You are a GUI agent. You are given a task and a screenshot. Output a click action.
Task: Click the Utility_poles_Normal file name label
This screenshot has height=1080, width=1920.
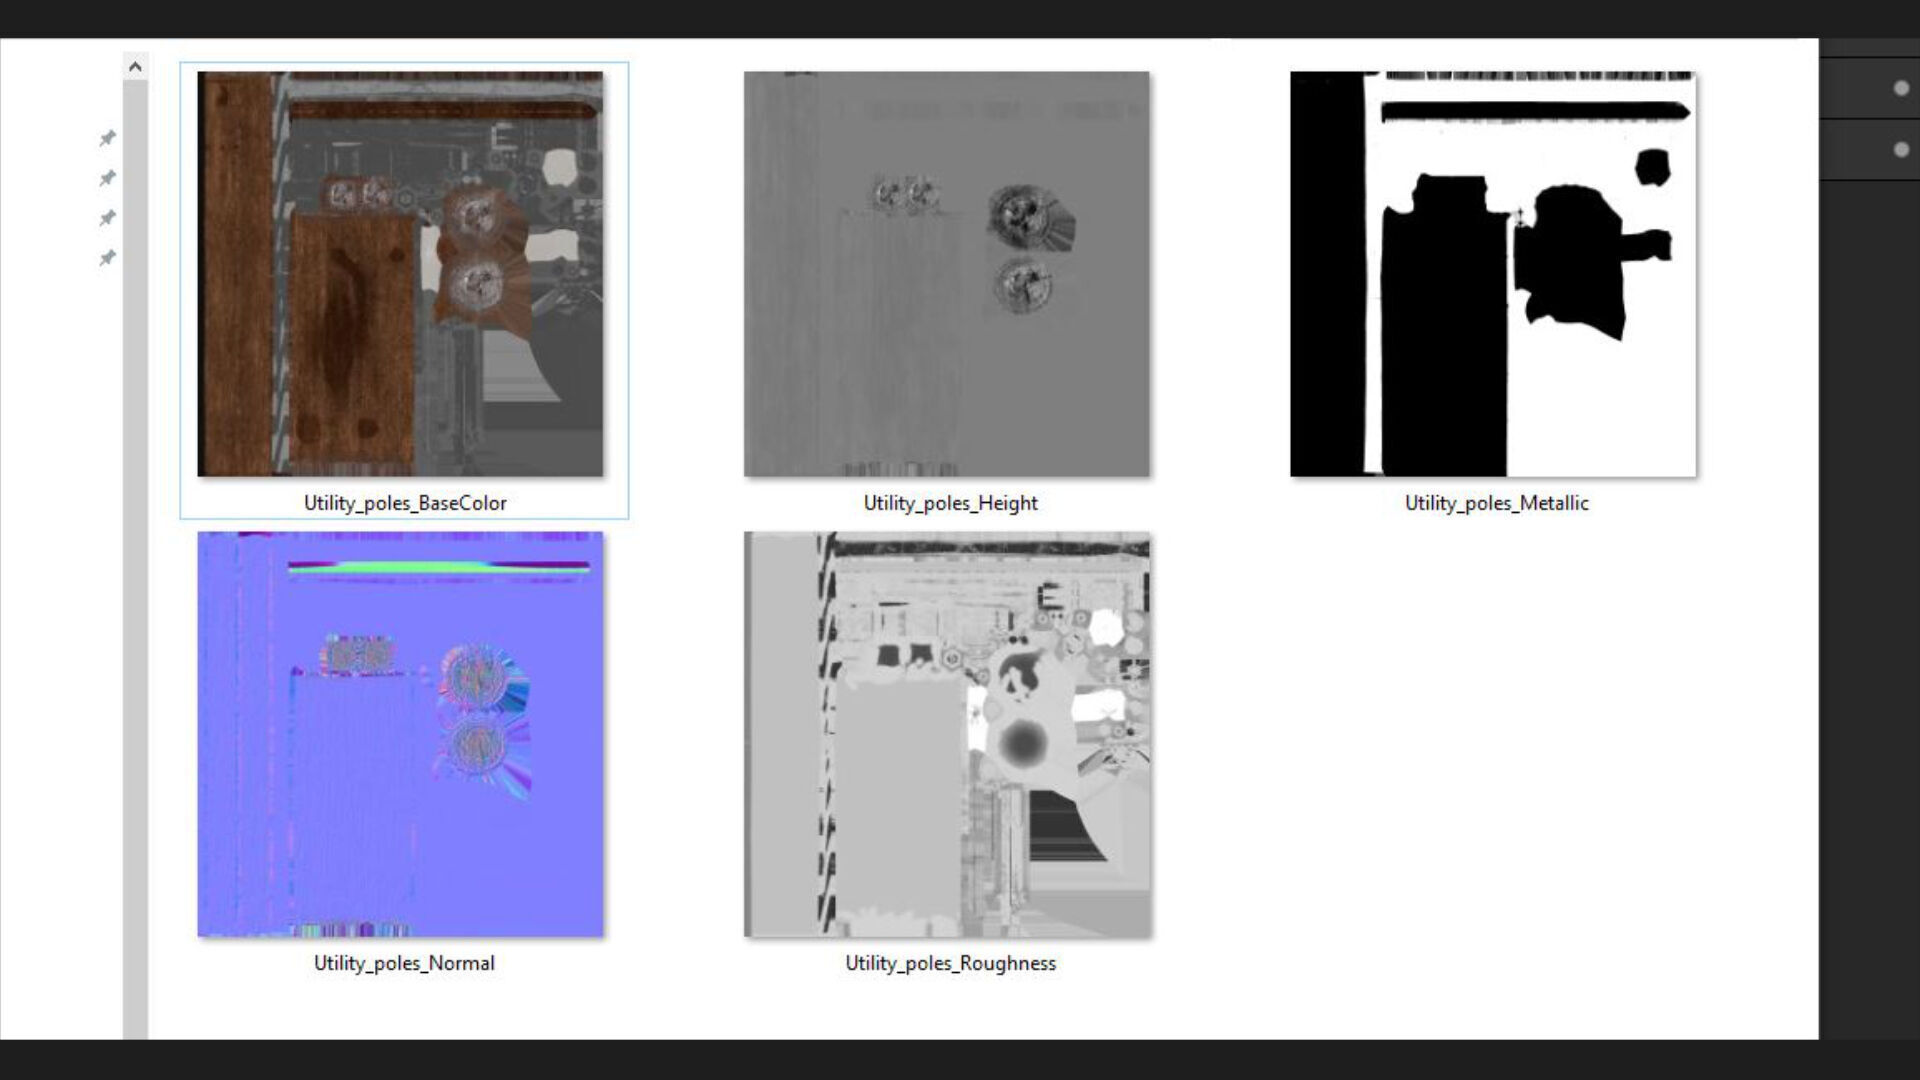pyautogui.click(x=404, y=963)
